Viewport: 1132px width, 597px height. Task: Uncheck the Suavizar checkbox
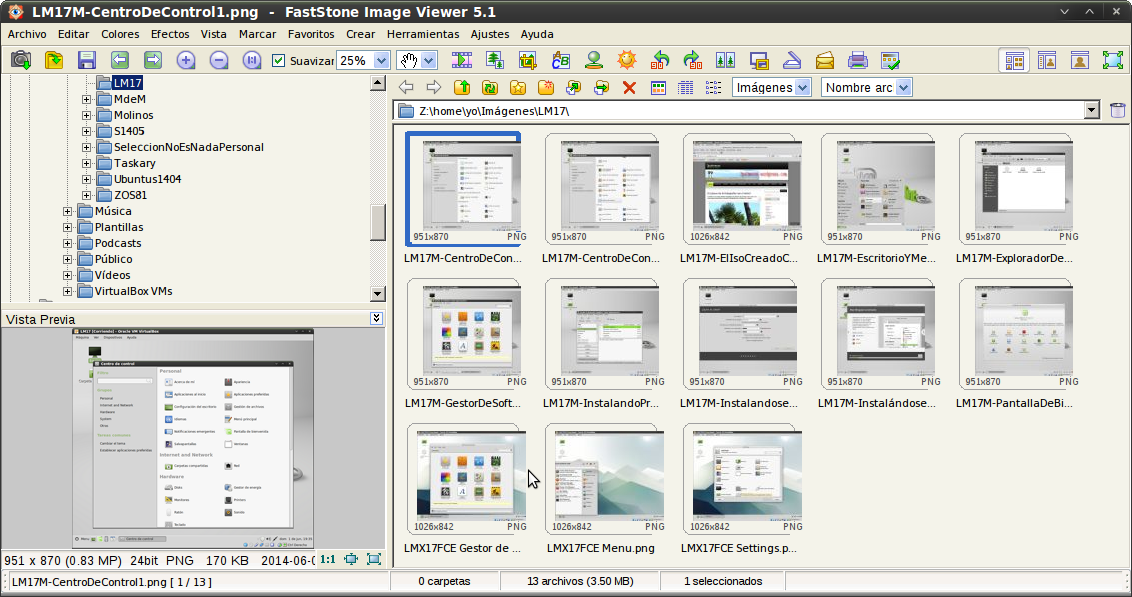(x=279, y=61)
